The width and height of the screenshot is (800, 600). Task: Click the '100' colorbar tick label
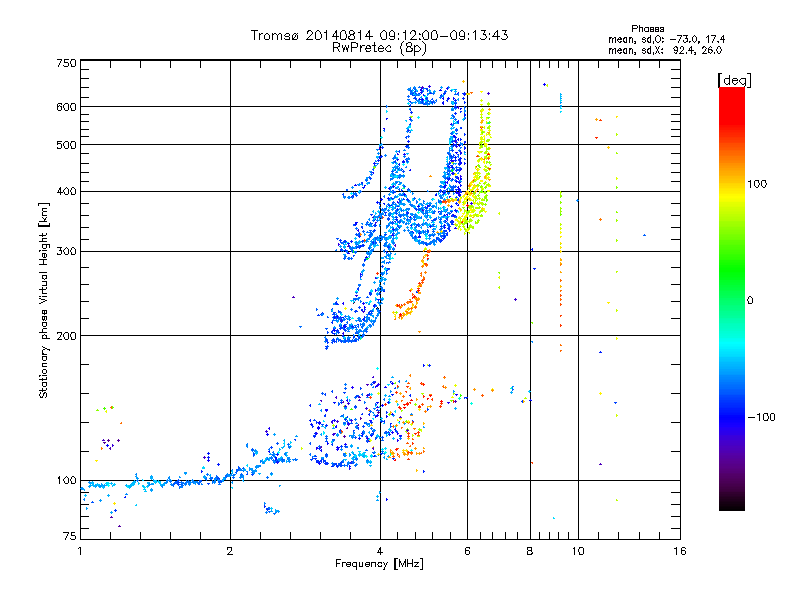click(757, 184)
